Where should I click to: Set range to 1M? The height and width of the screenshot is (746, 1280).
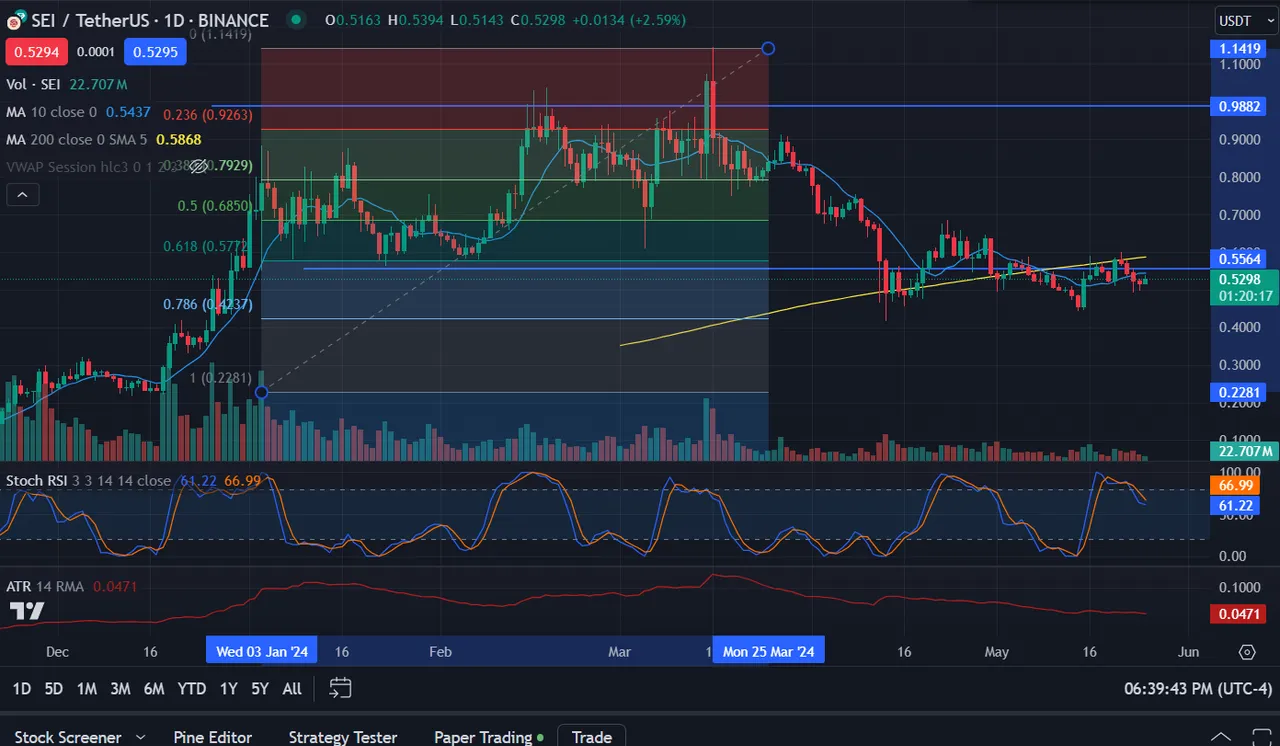[87, 688]
